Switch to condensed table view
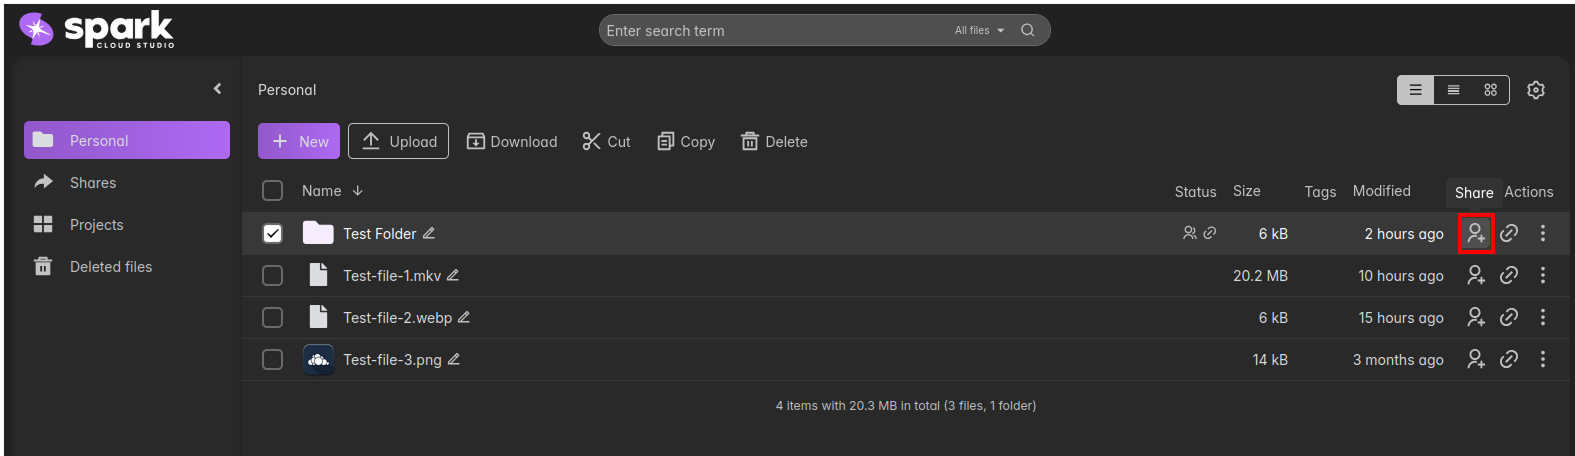 click(1453, 90)
